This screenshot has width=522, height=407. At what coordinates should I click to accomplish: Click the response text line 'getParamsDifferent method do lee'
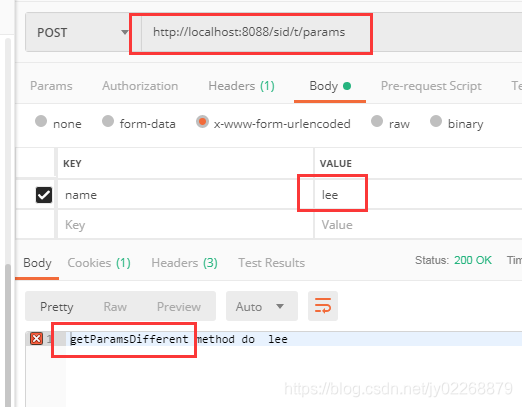coord(179,339)
